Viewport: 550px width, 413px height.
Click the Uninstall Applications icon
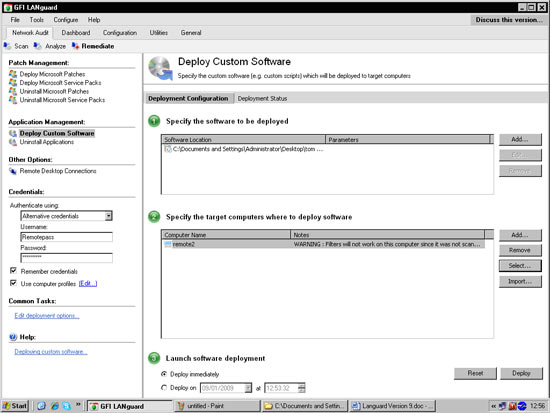(13, 142)
